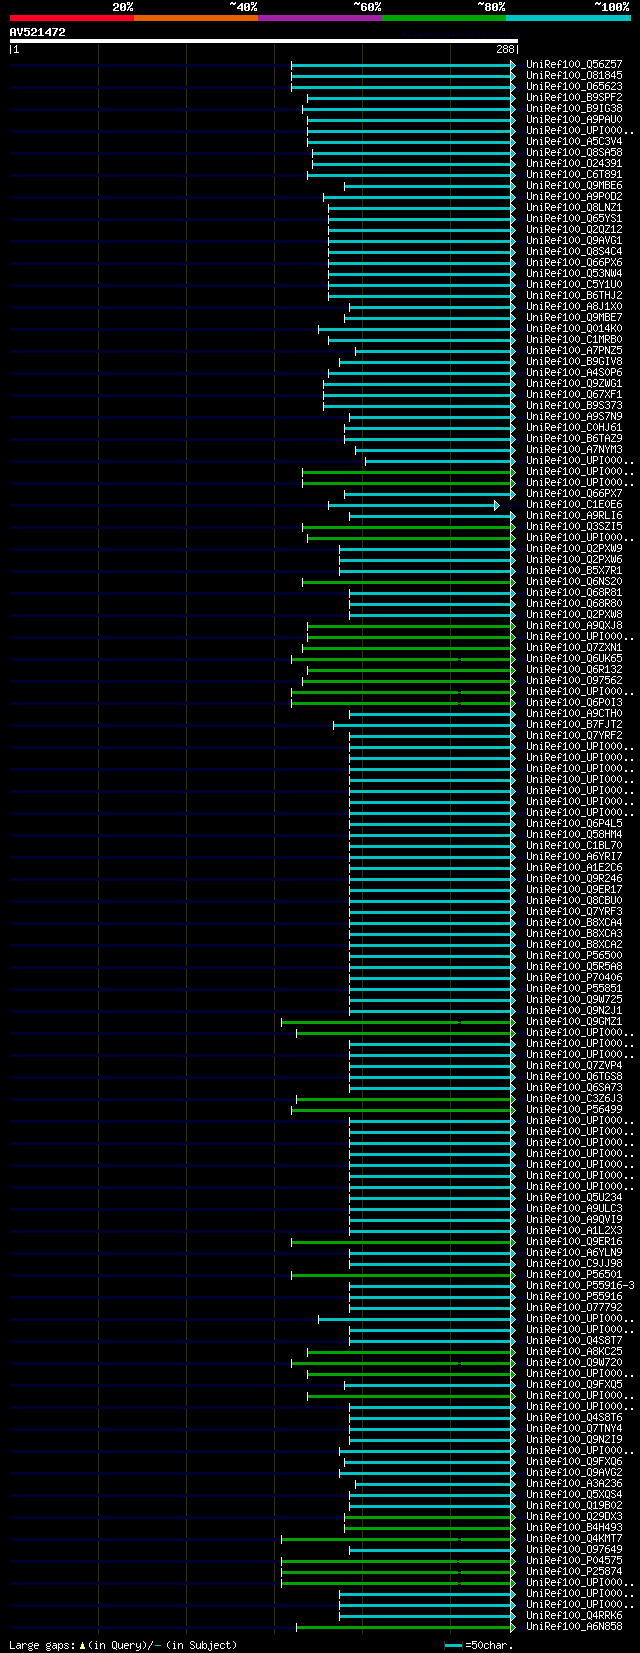
Task: Choose the UniRef100_Q58HM4 hit label
Action: click(574, 834)
